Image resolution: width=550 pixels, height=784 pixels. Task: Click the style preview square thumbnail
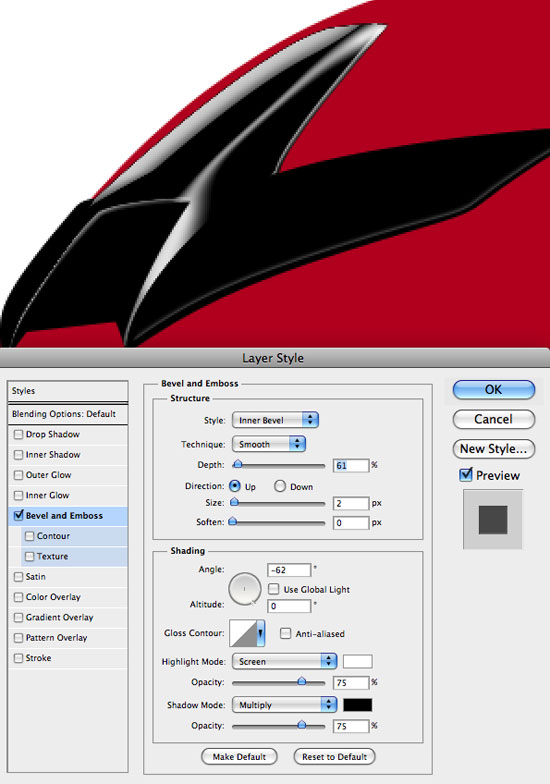coord(492,520)
